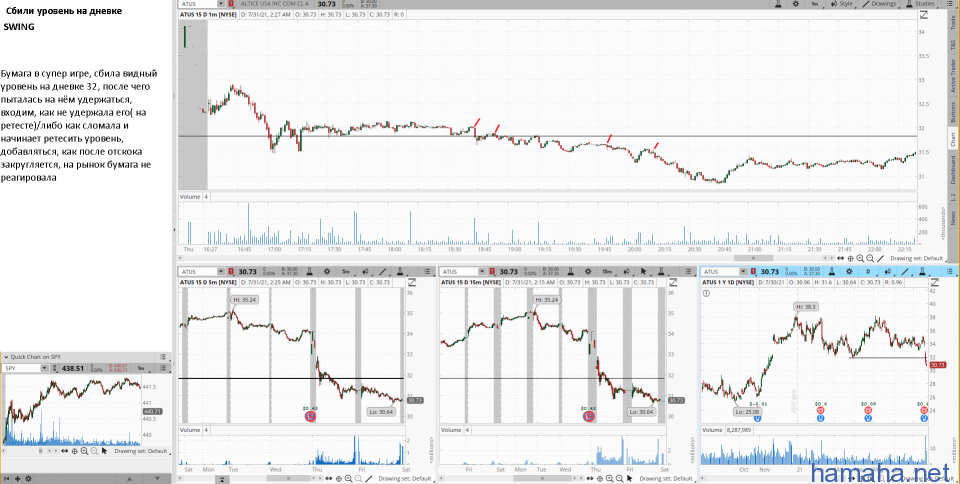The image size is (960, 484).
Task: Open style icon on the 5m chart toolbar
Action: click(366, 272)
